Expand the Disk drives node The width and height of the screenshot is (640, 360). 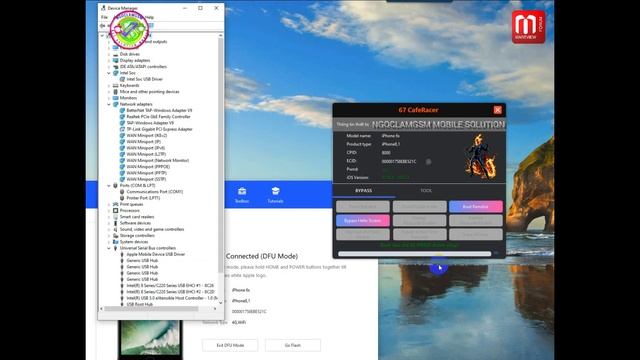tap(109, 54)
